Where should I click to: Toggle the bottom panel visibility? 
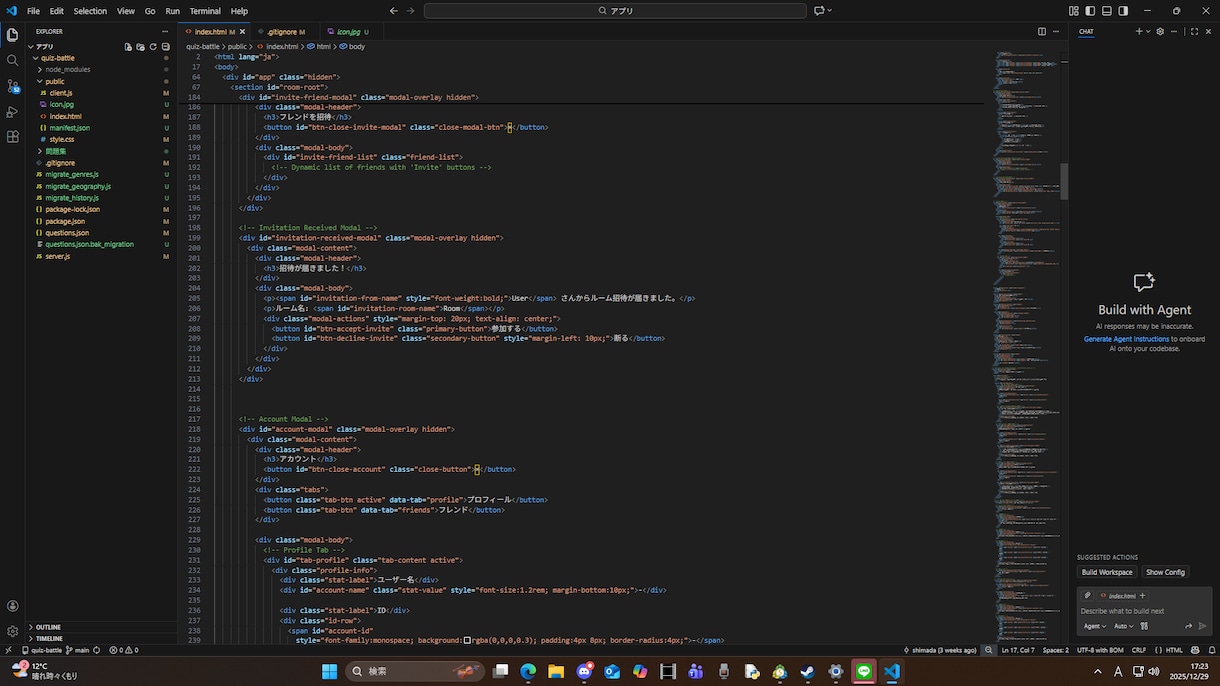pyautogui.click(x=1107, y=11)
